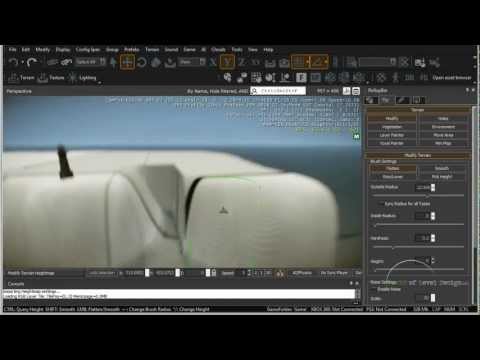Click the Perspective viewport title label
Viewport: 480px width, 360px height.
pyautogui.click(x=19, y=91)
